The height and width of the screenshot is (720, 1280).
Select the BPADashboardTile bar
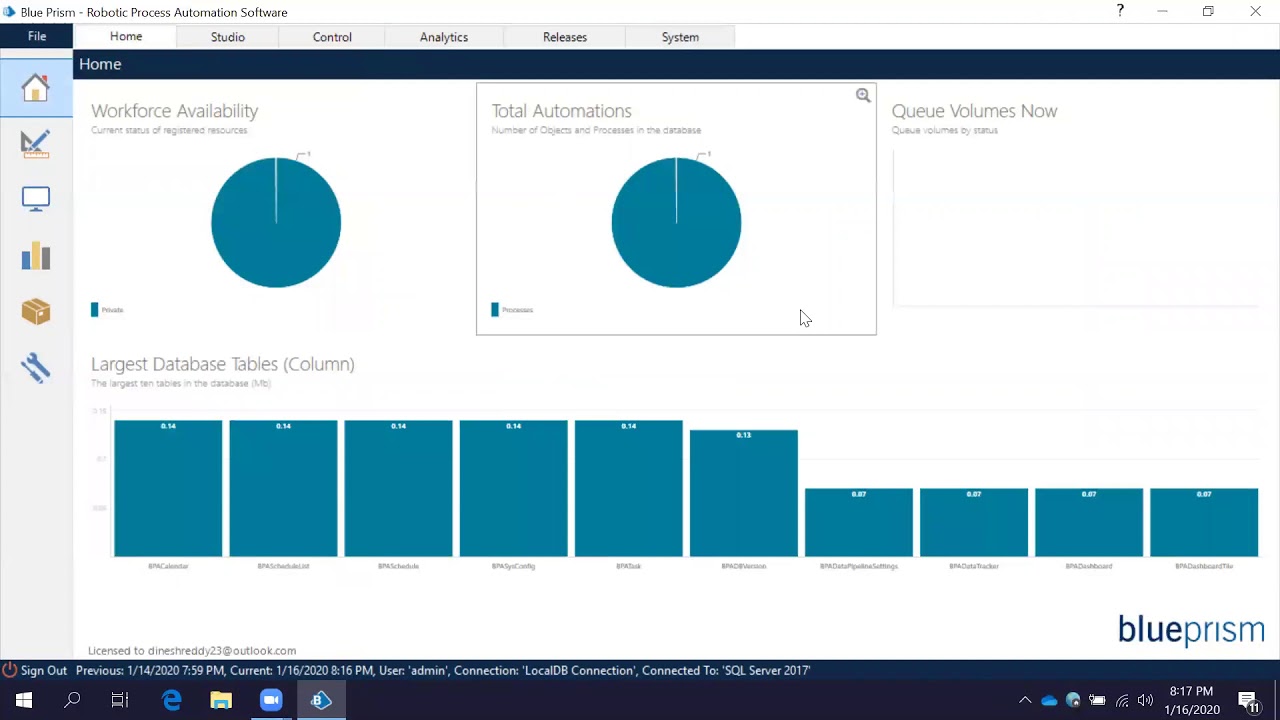pyautogui.click(x=1204, y=522)
